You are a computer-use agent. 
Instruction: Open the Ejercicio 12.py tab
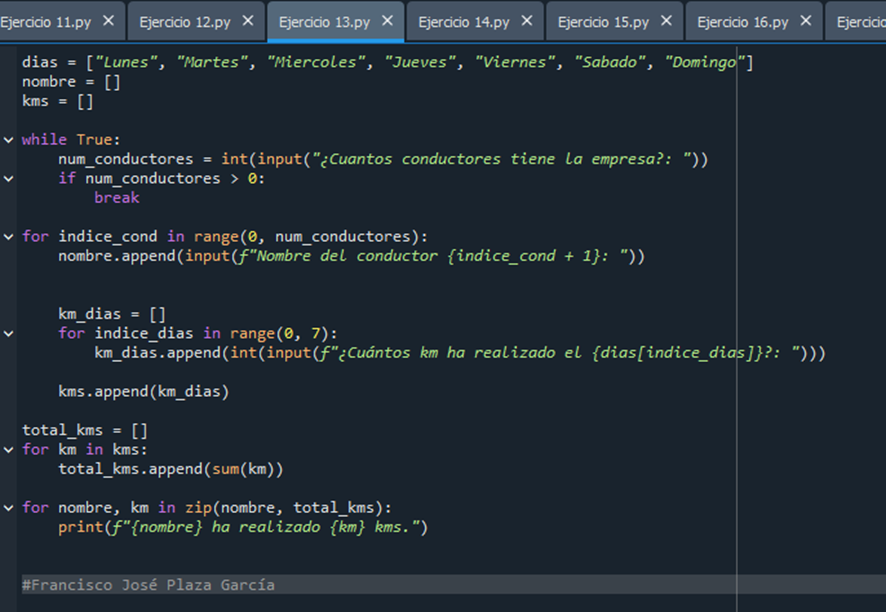click(x=185, y=22)
